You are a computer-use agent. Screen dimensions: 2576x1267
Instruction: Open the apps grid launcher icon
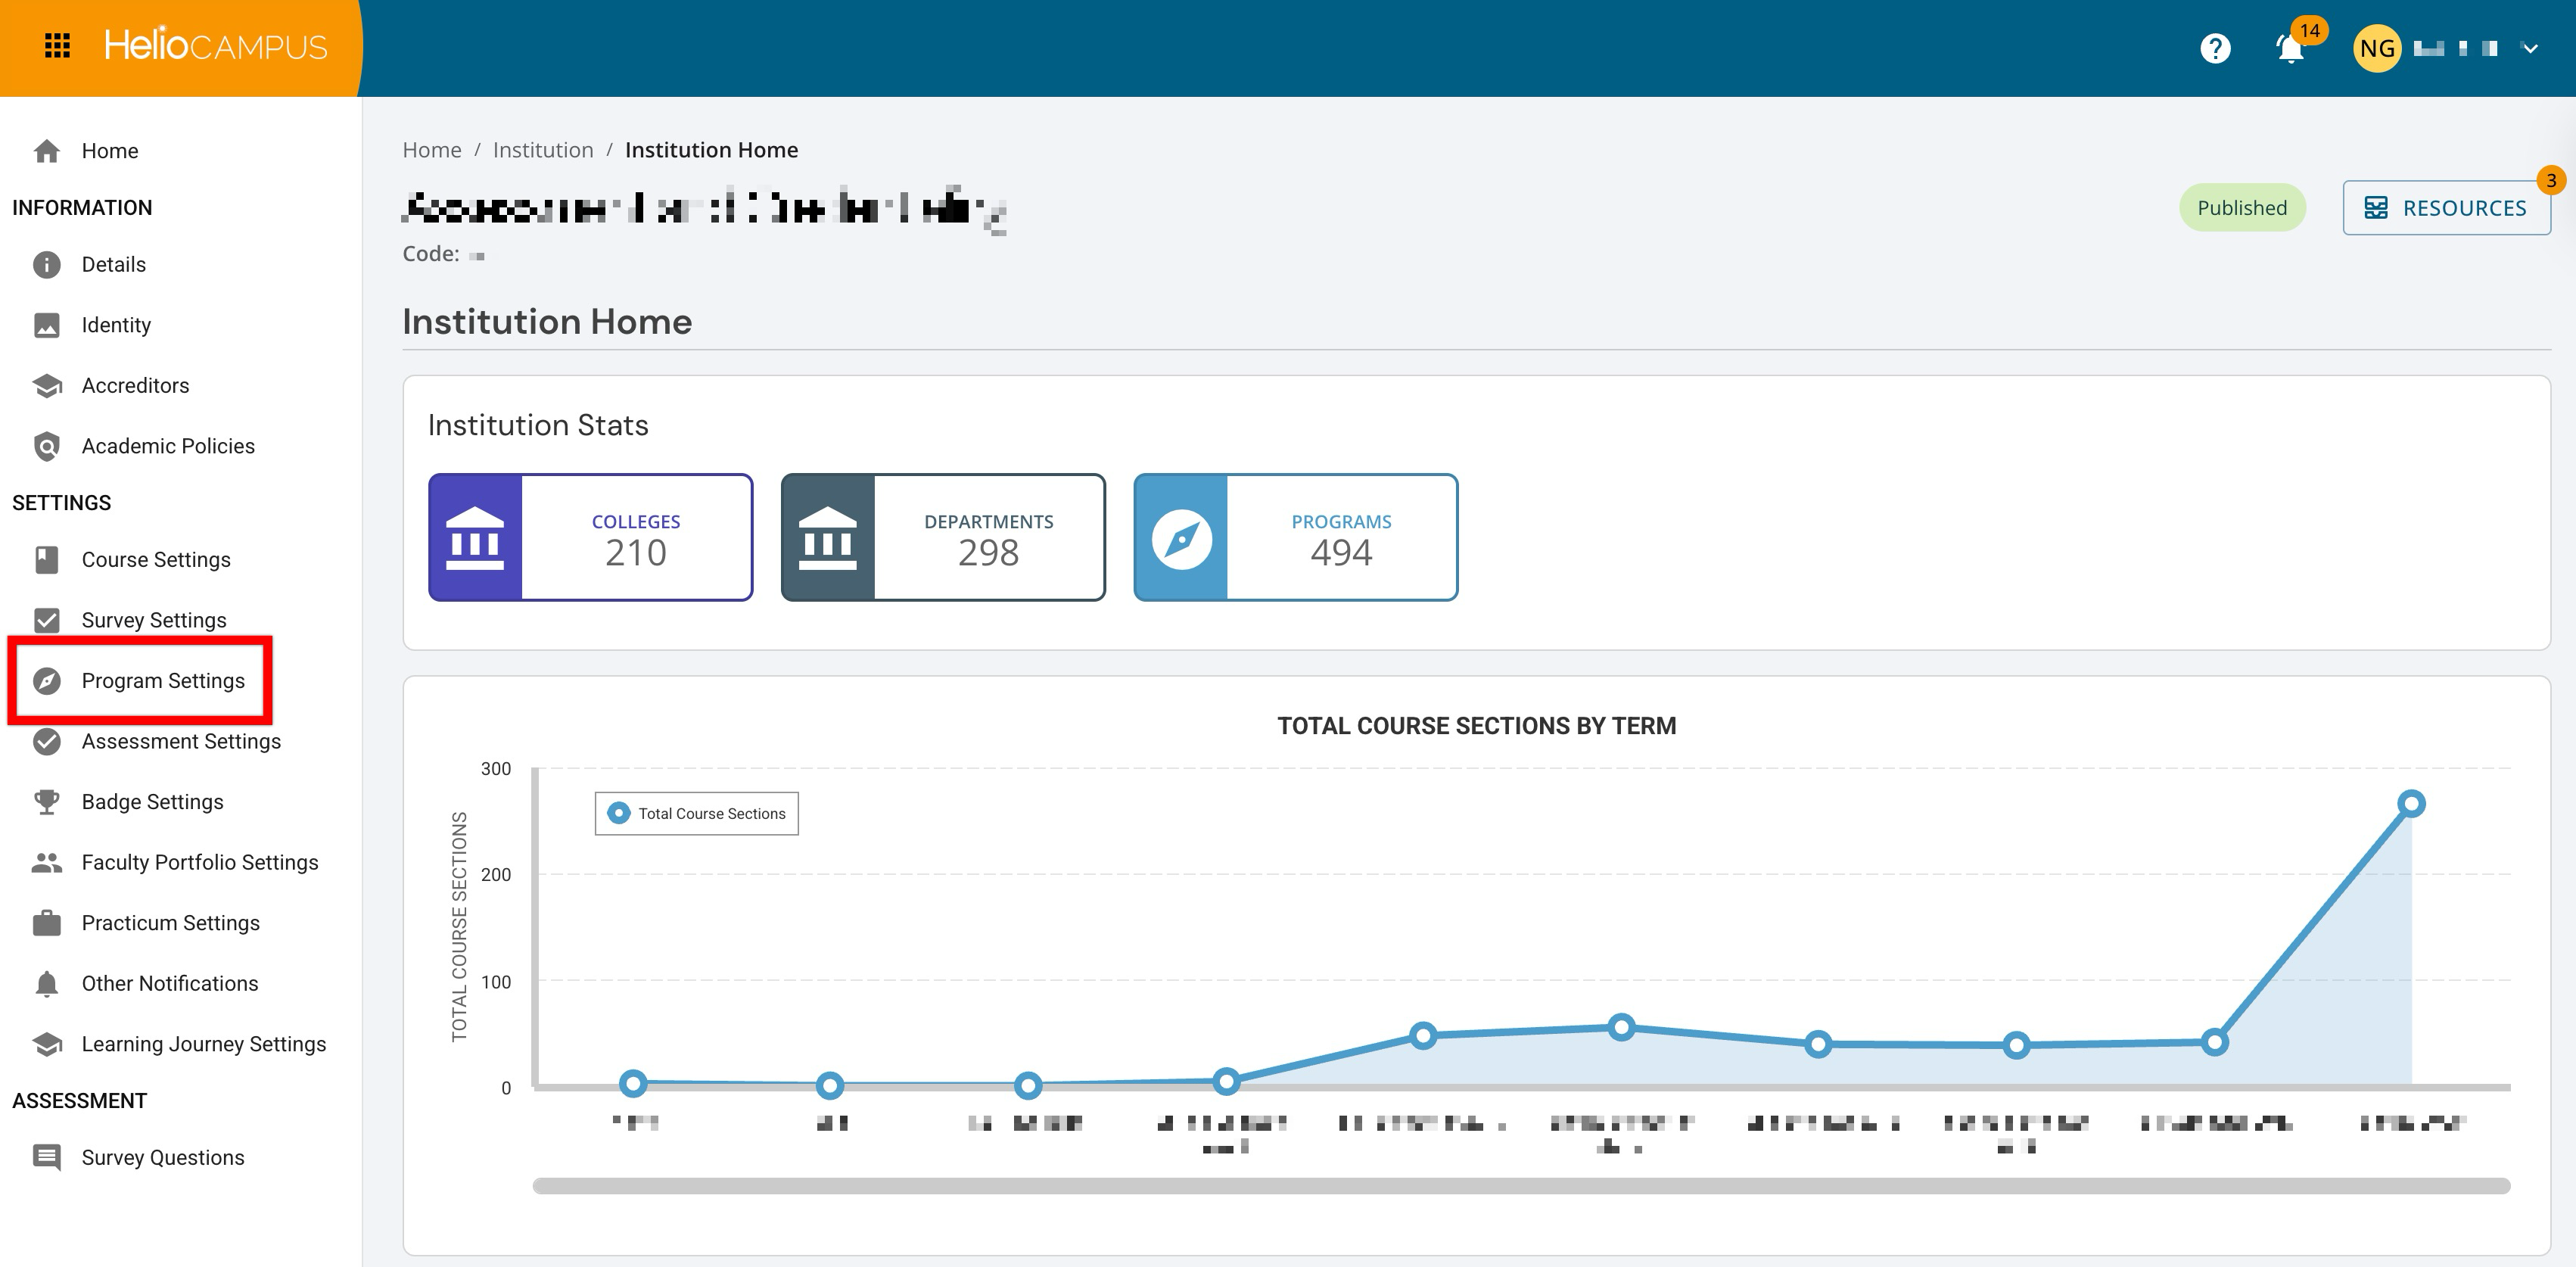click(57, 46)
